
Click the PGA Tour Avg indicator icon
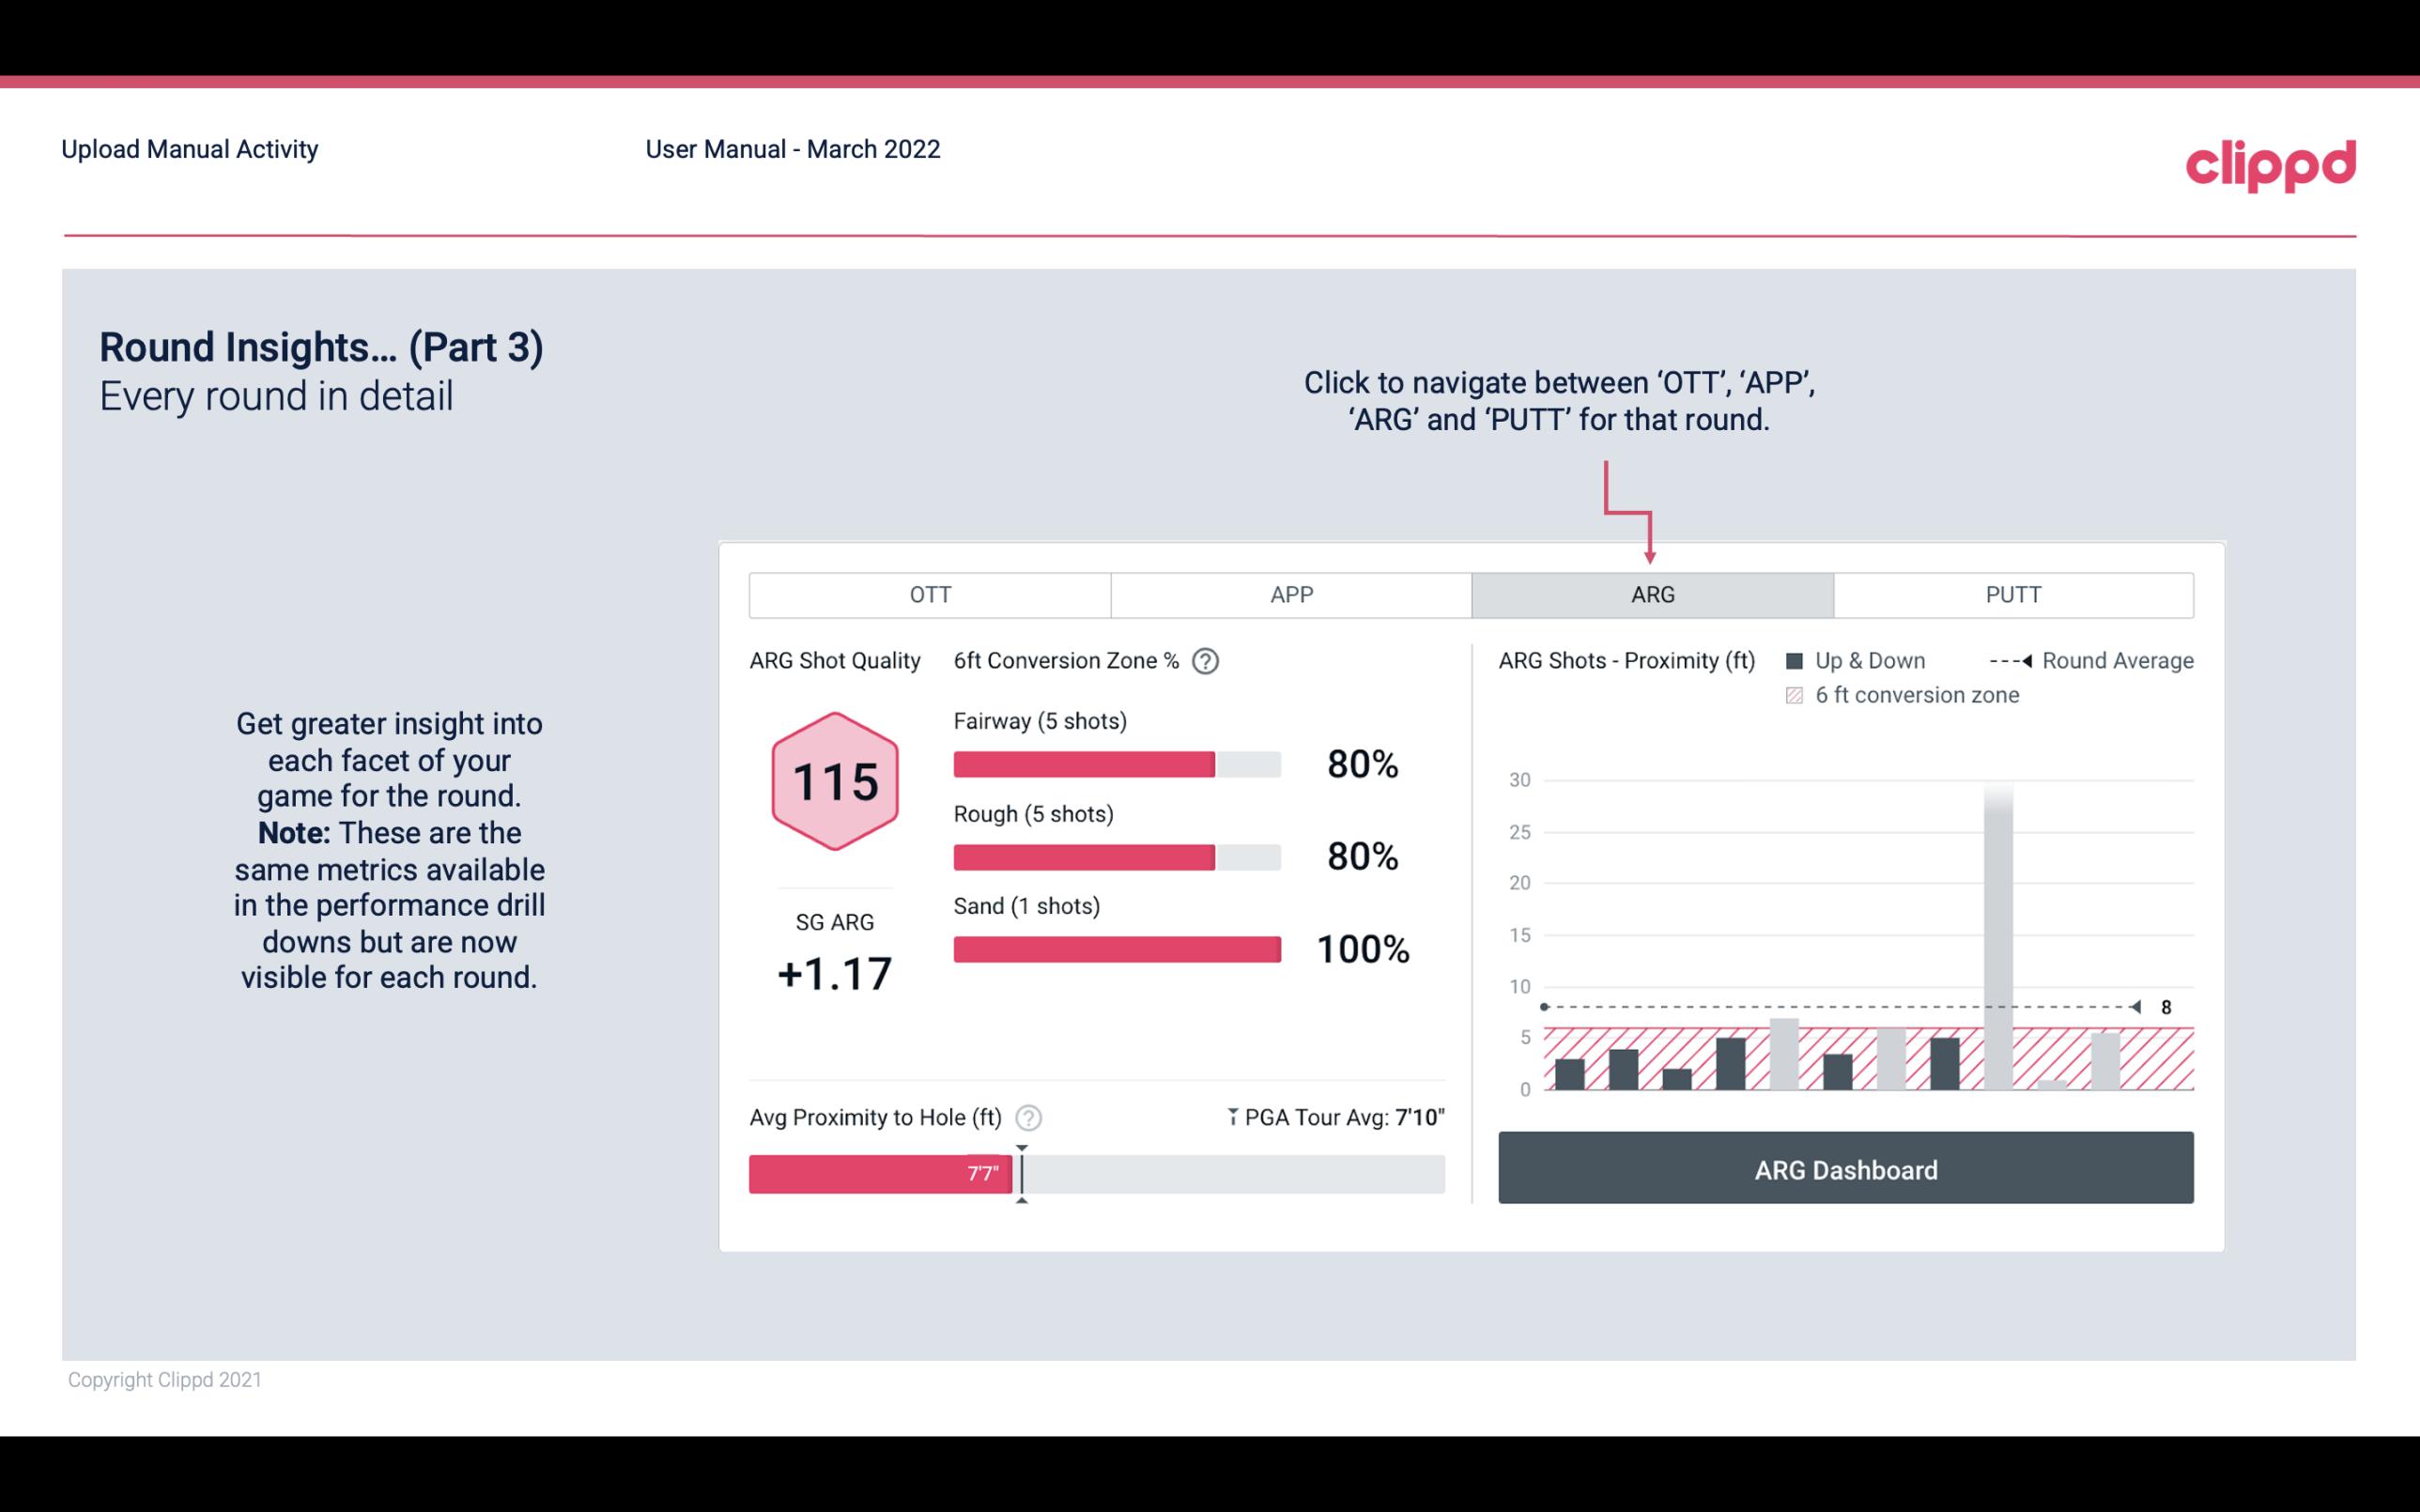[1231, 1117]
